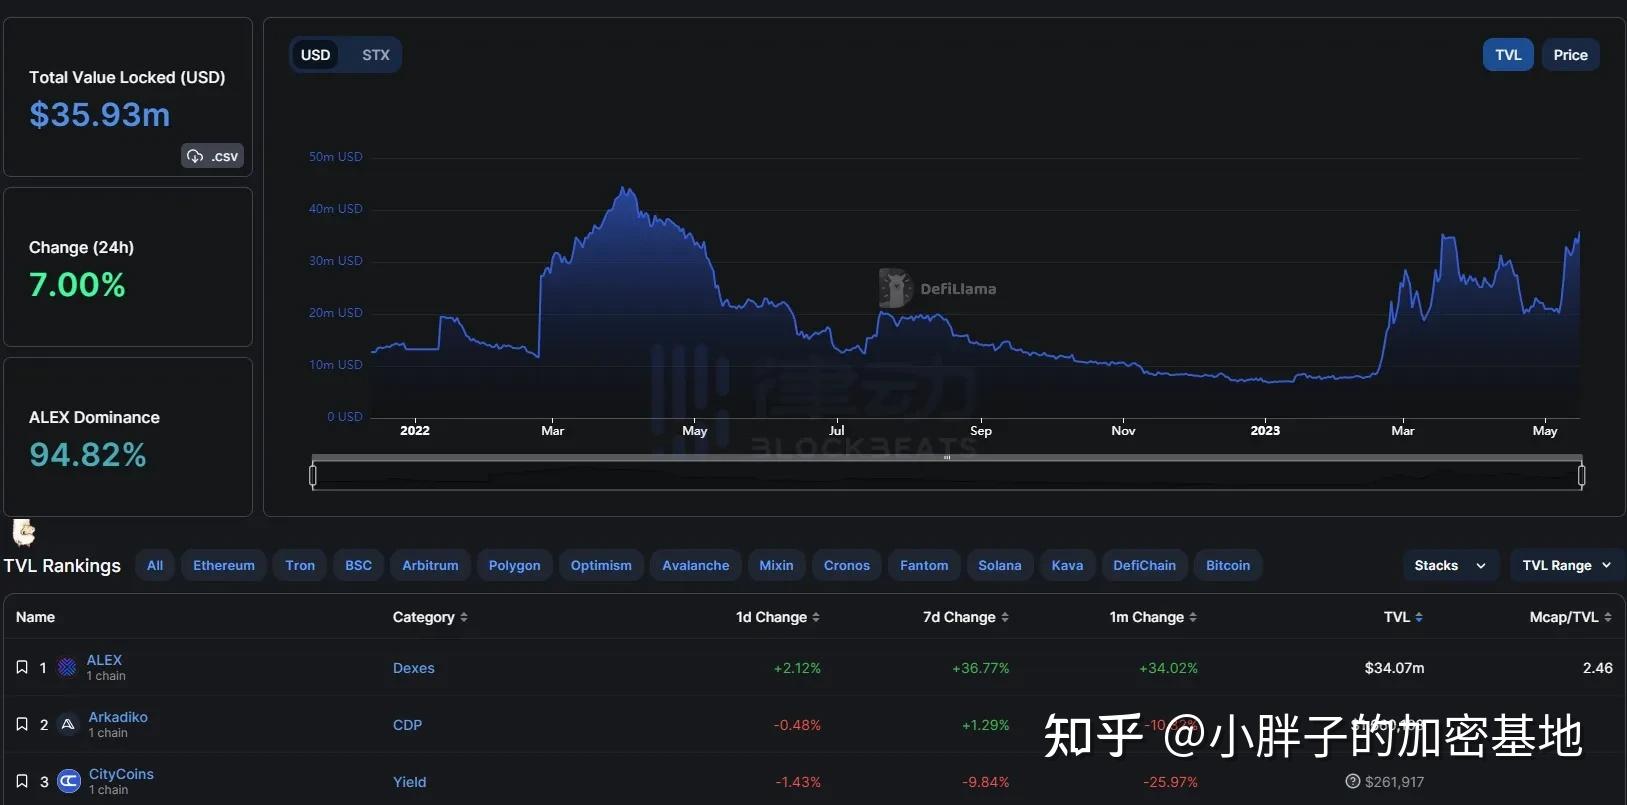Open the ALEX protocol page link

point(104,660)
